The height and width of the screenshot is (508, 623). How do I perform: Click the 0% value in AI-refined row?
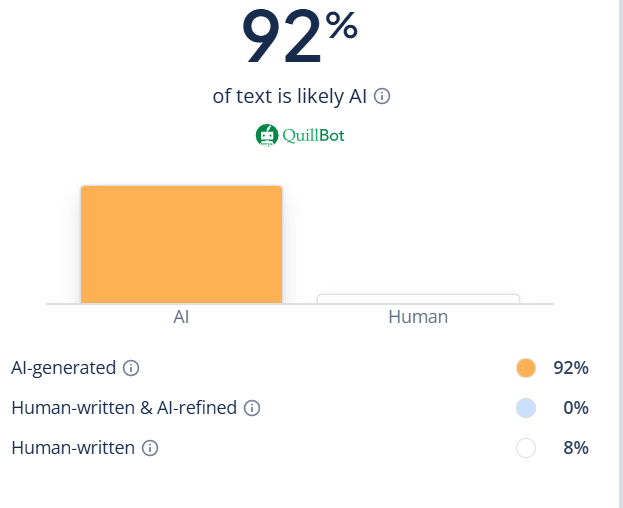tap(576, 408)
